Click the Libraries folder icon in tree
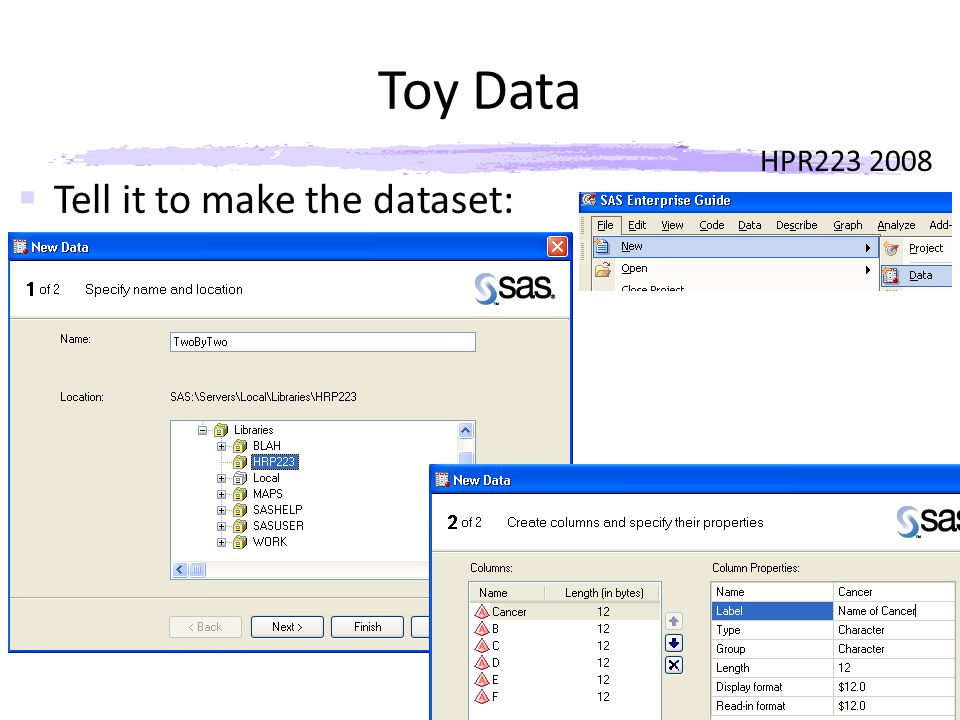This screenshot has width=960, height=720. (x=221, y=430)
